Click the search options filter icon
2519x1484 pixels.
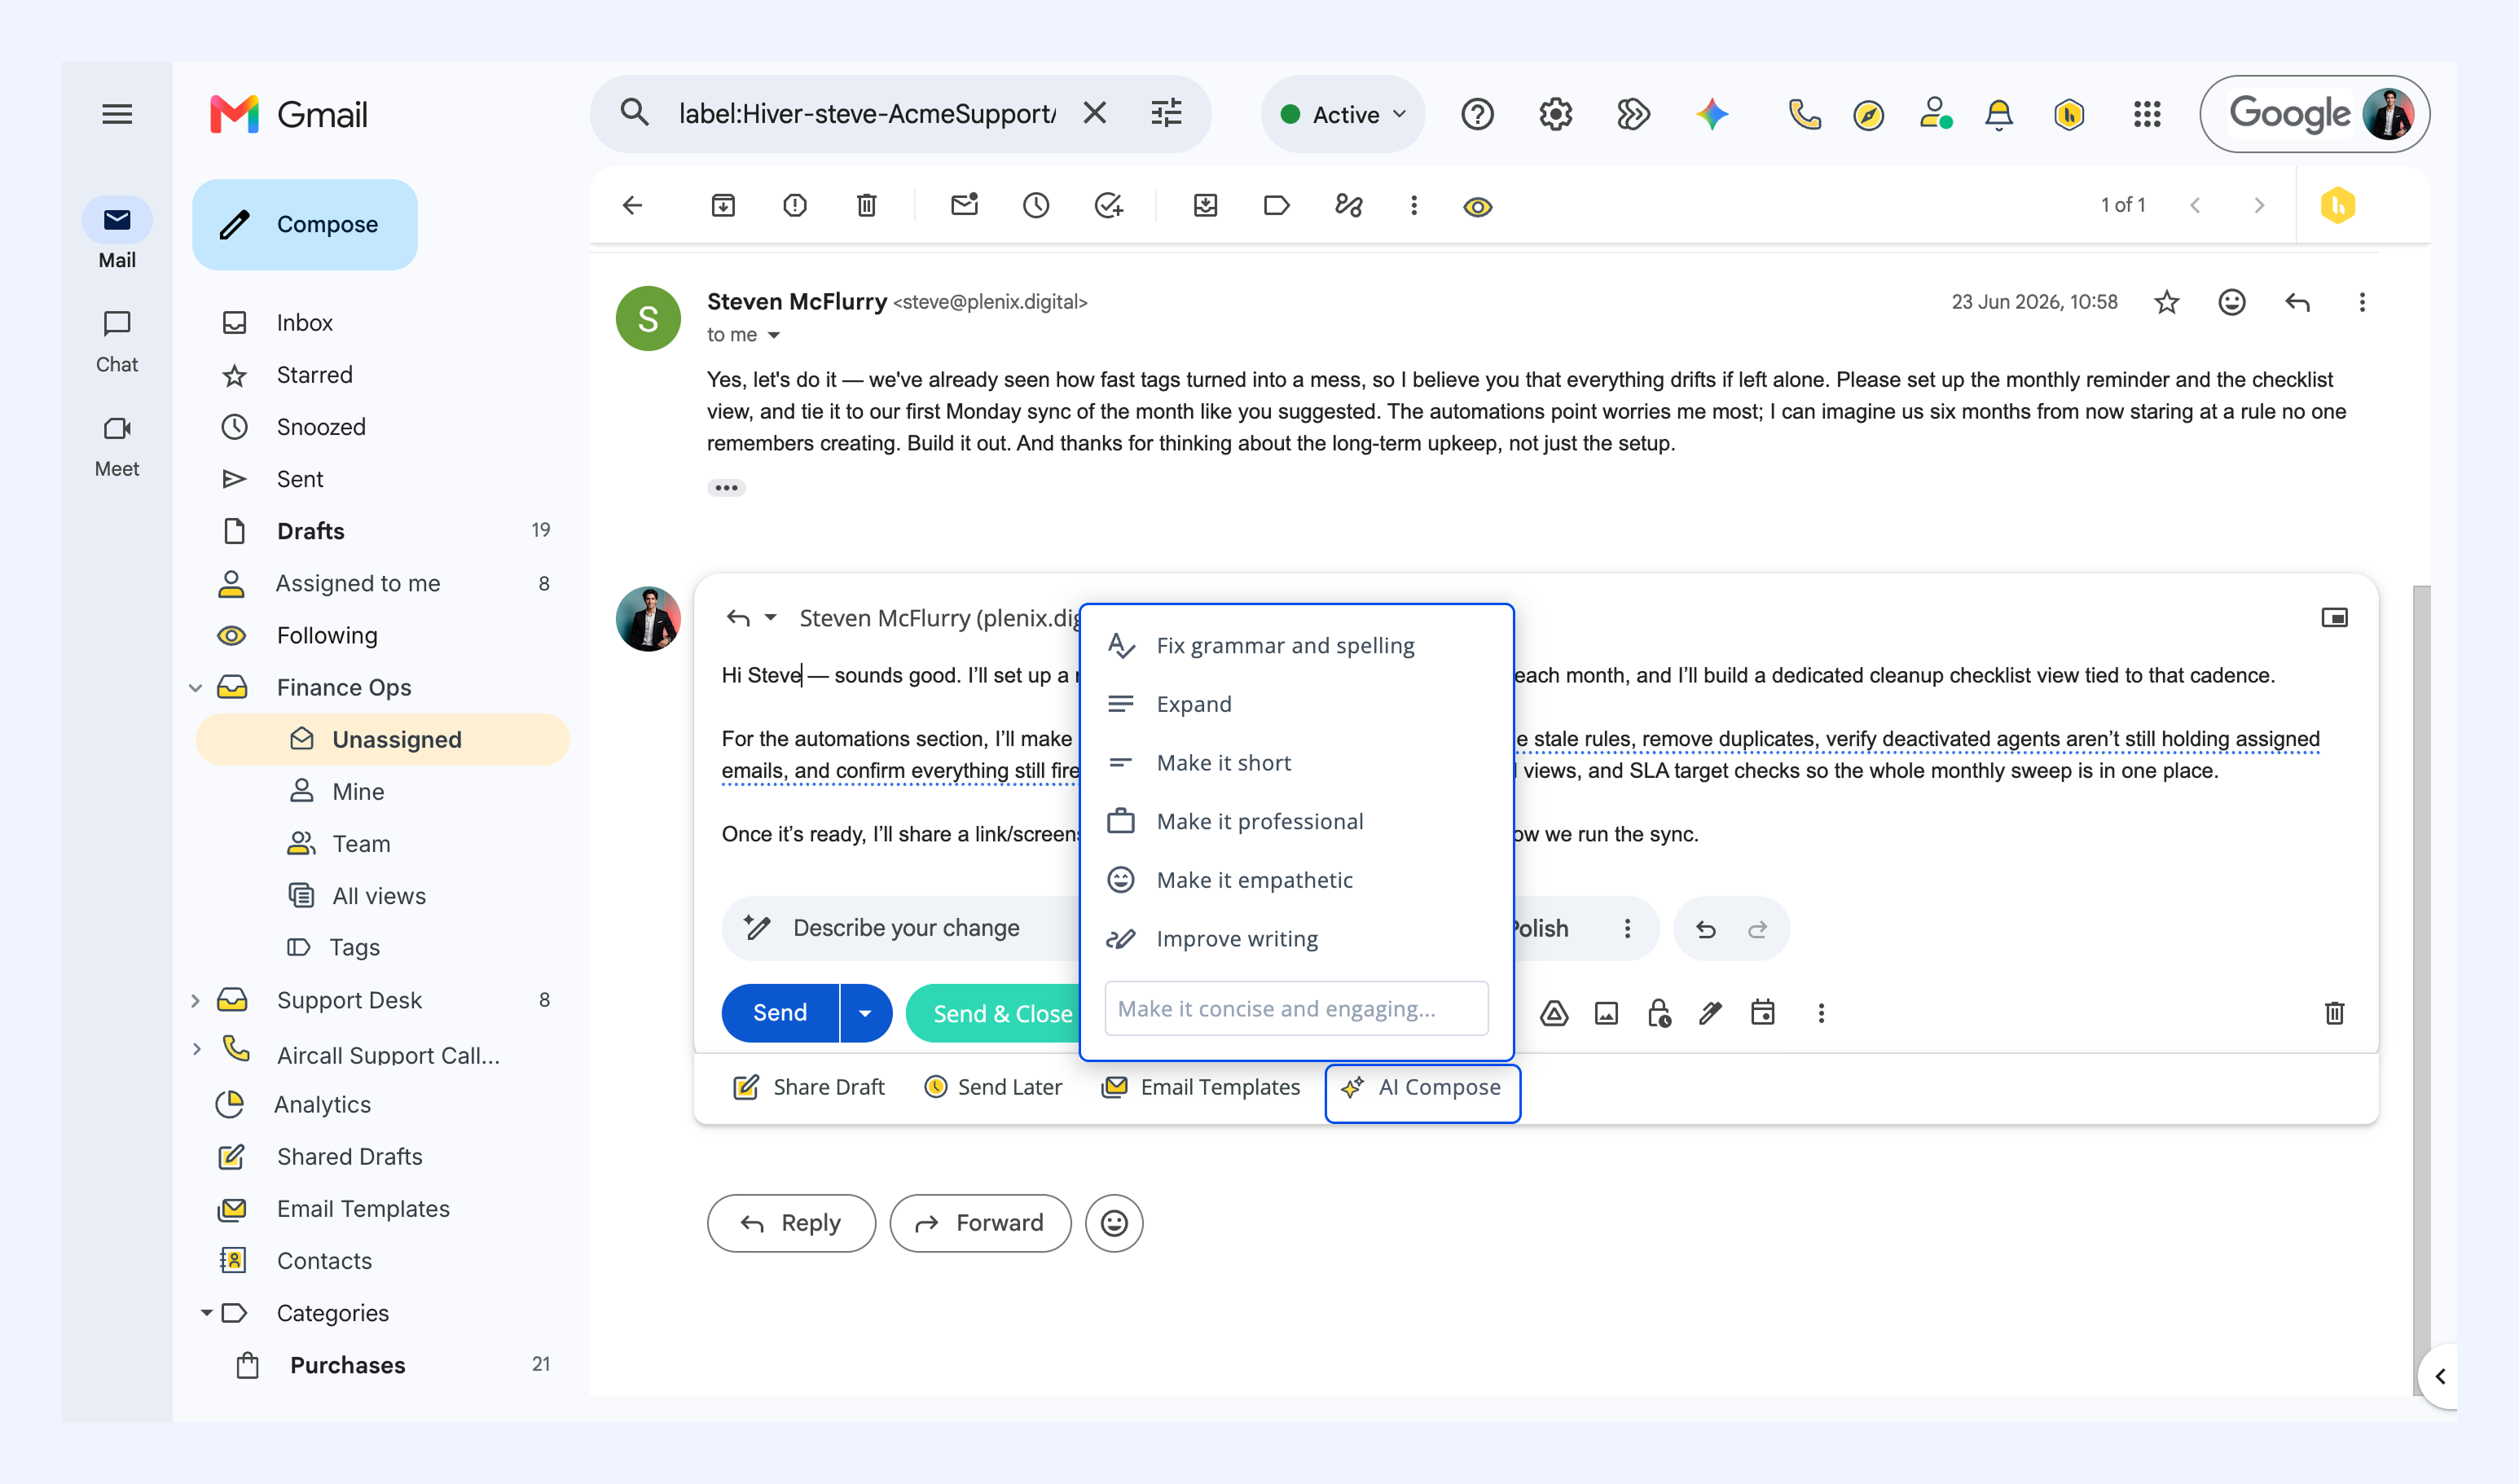(x=1166, y=113)
